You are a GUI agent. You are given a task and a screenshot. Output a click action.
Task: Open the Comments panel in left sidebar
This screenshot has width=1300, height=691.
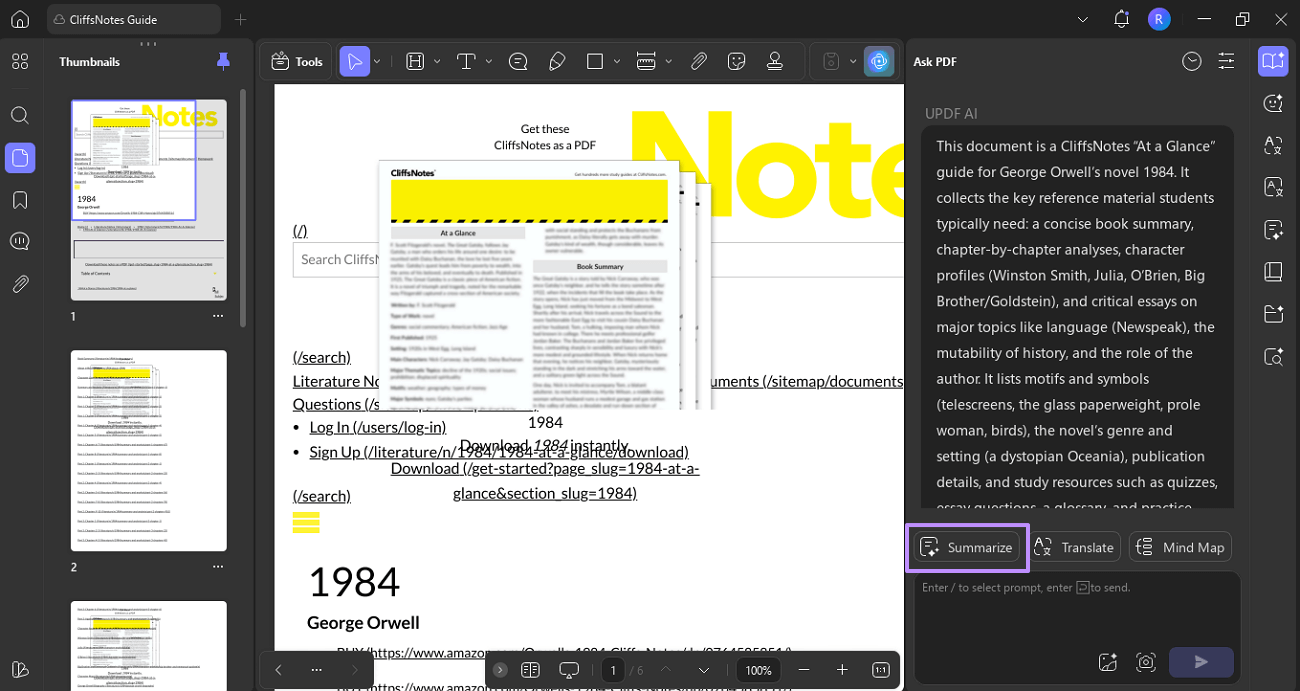[20, 240]
